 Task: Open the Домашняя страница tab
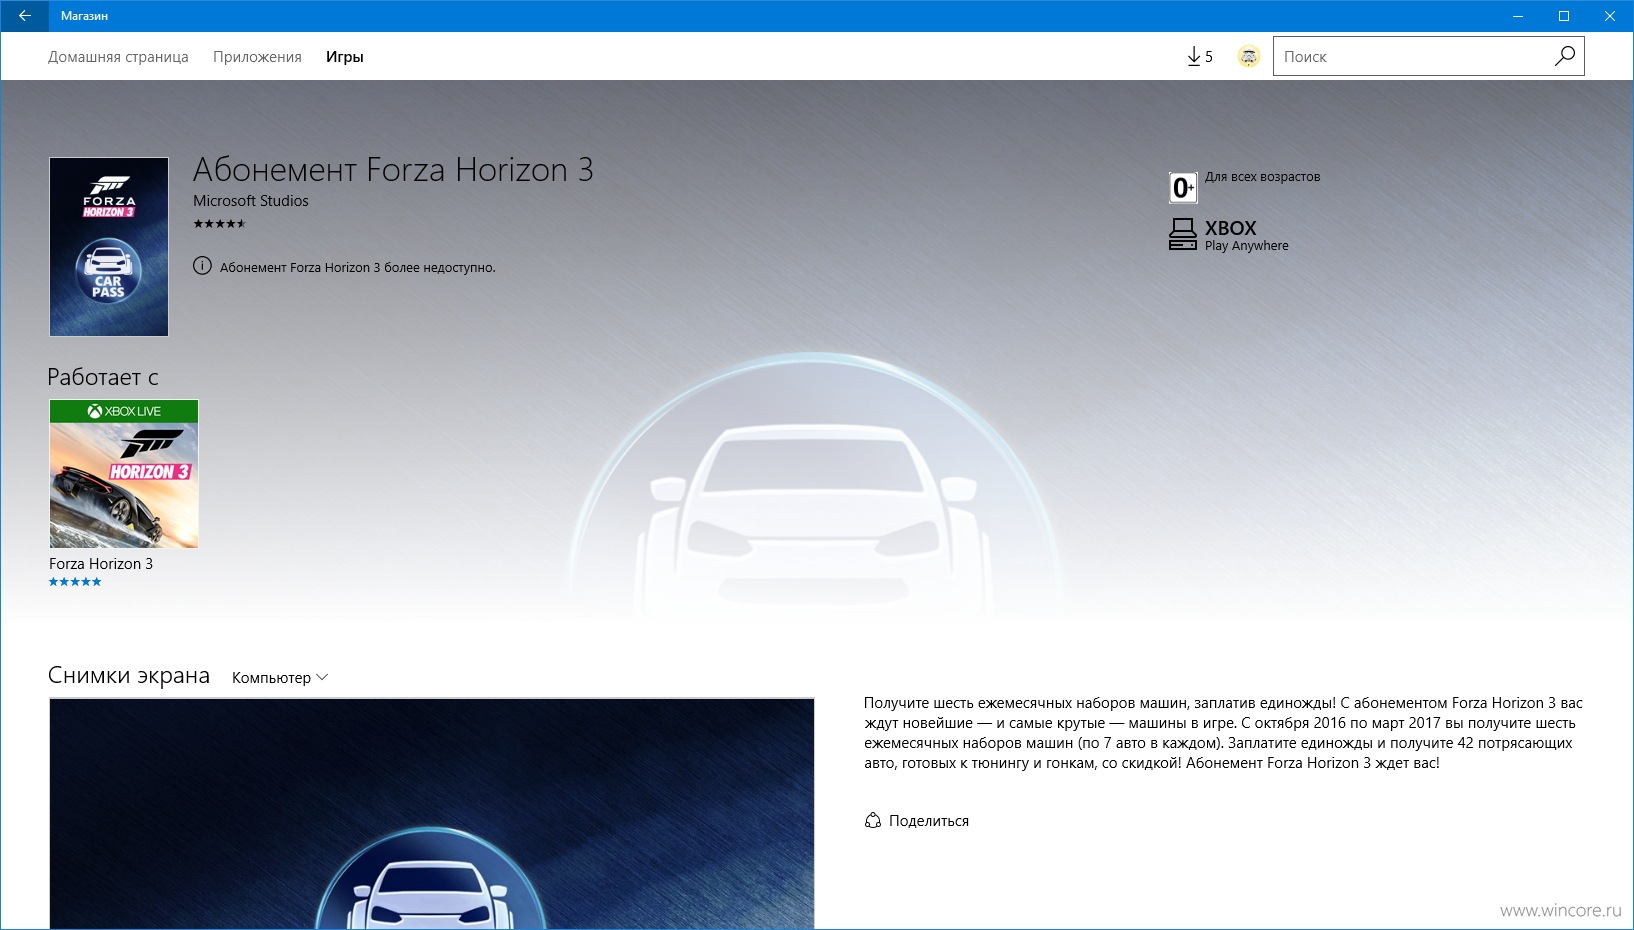118,57
